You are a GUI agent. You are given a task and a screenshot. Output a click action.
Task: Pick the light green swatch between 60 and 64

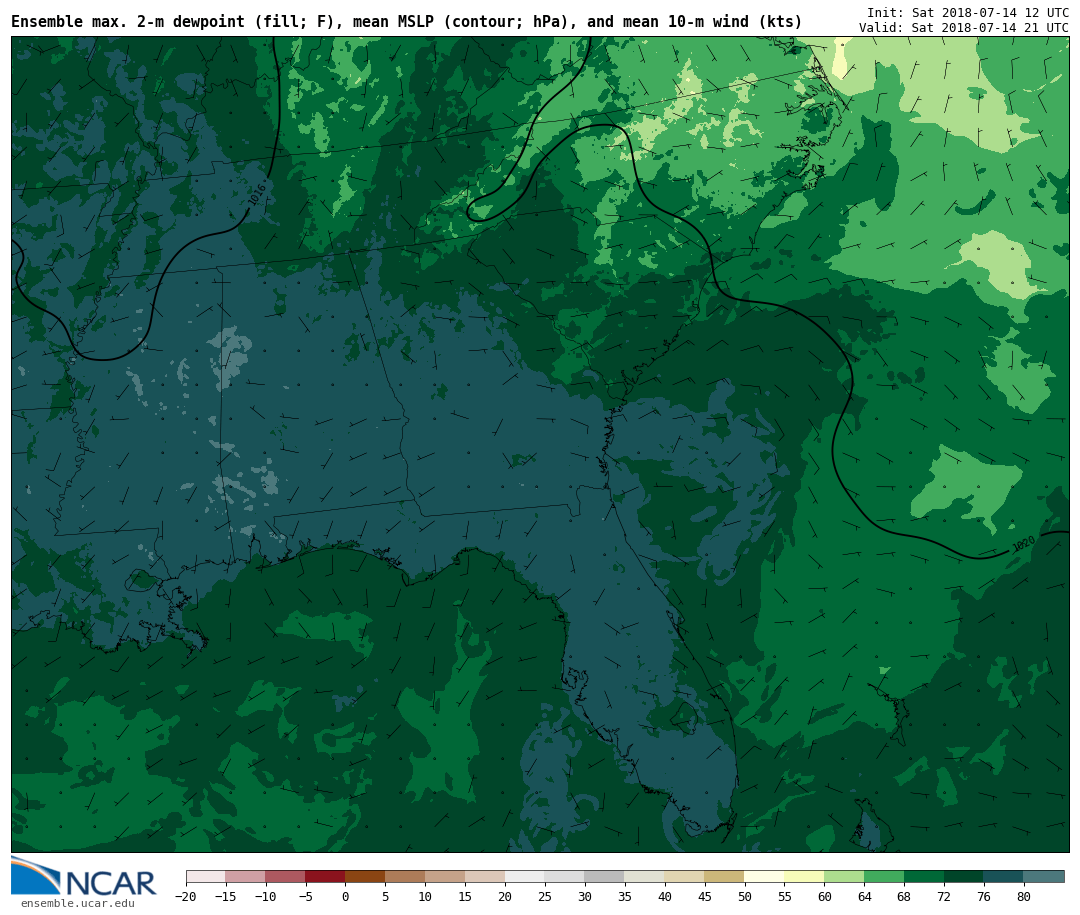coord(844,877)
